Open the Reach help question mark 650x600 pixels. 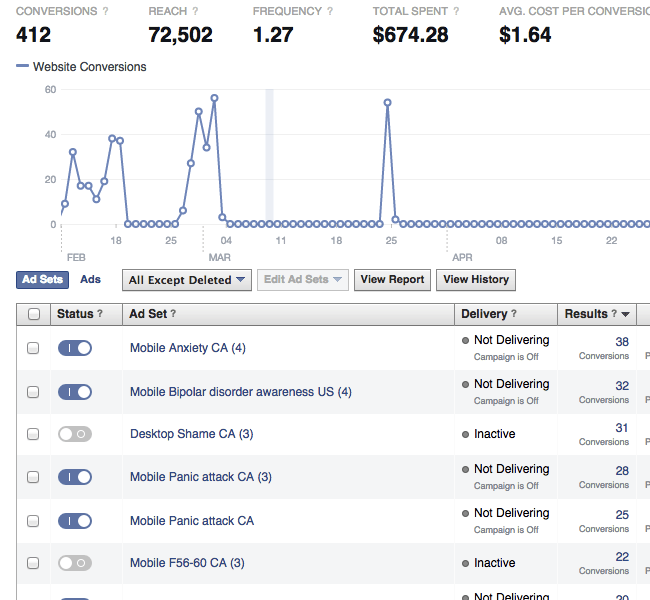(195, 11)
